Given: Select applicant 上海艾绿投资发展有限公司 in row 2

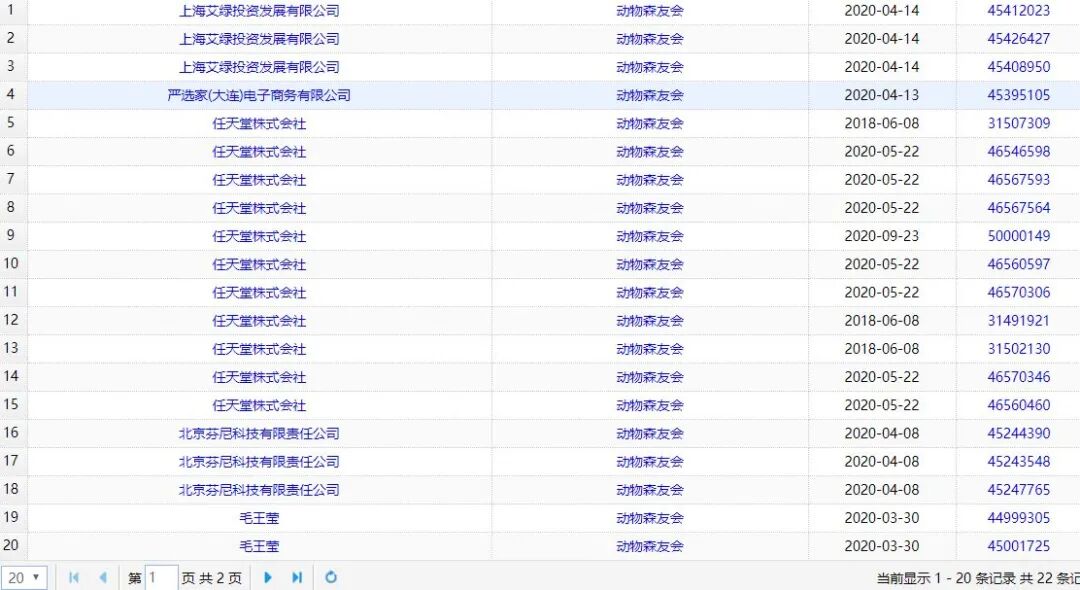Looking at the screenshot, I should tap(259, 39).
